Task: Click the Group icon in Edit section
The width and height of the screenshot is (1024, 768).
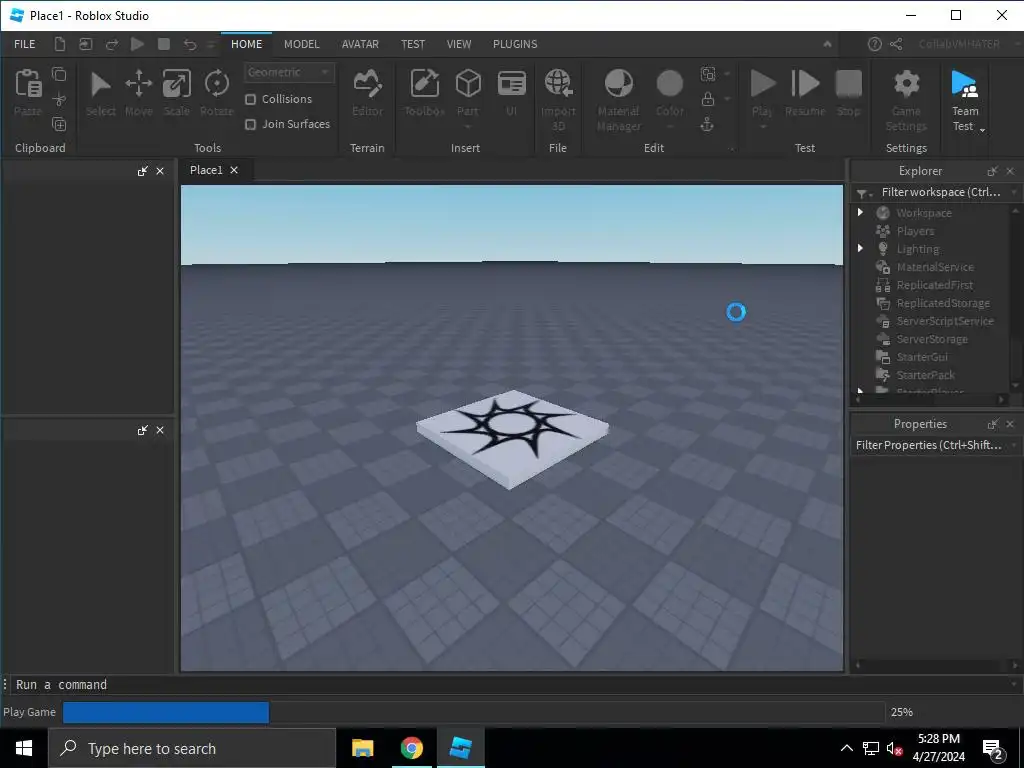Action: pyautogui.click(x=708, y=74)
